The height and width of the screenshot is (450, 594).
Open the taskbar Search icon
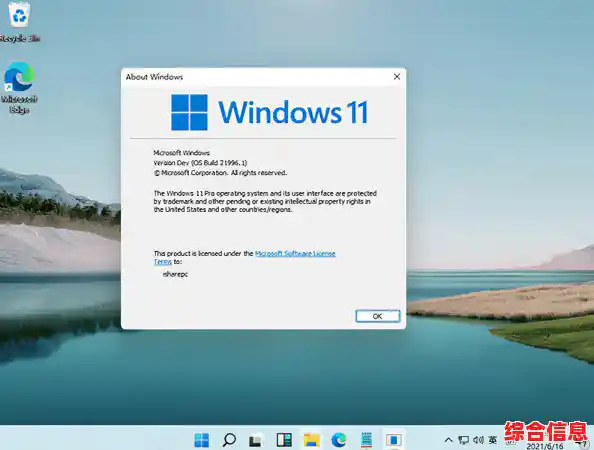click(229, 440)
